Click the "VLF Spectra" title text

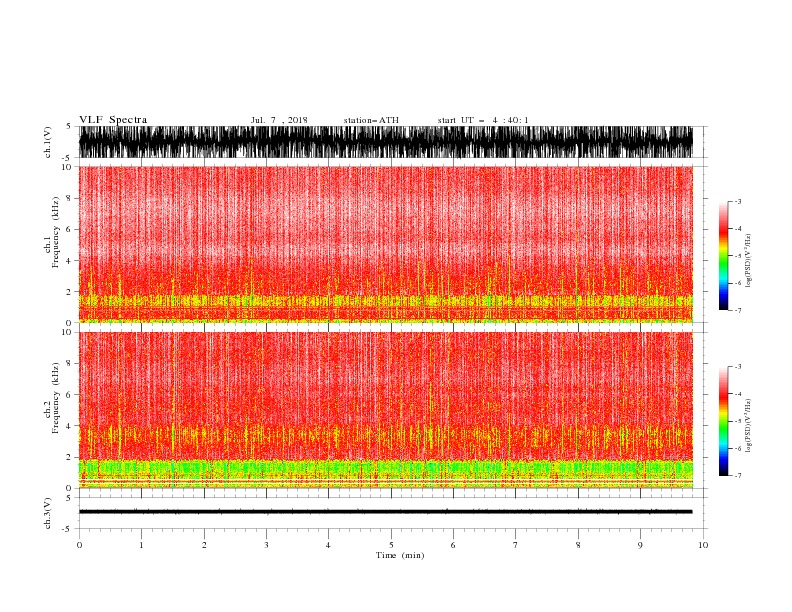click(113, 120)
